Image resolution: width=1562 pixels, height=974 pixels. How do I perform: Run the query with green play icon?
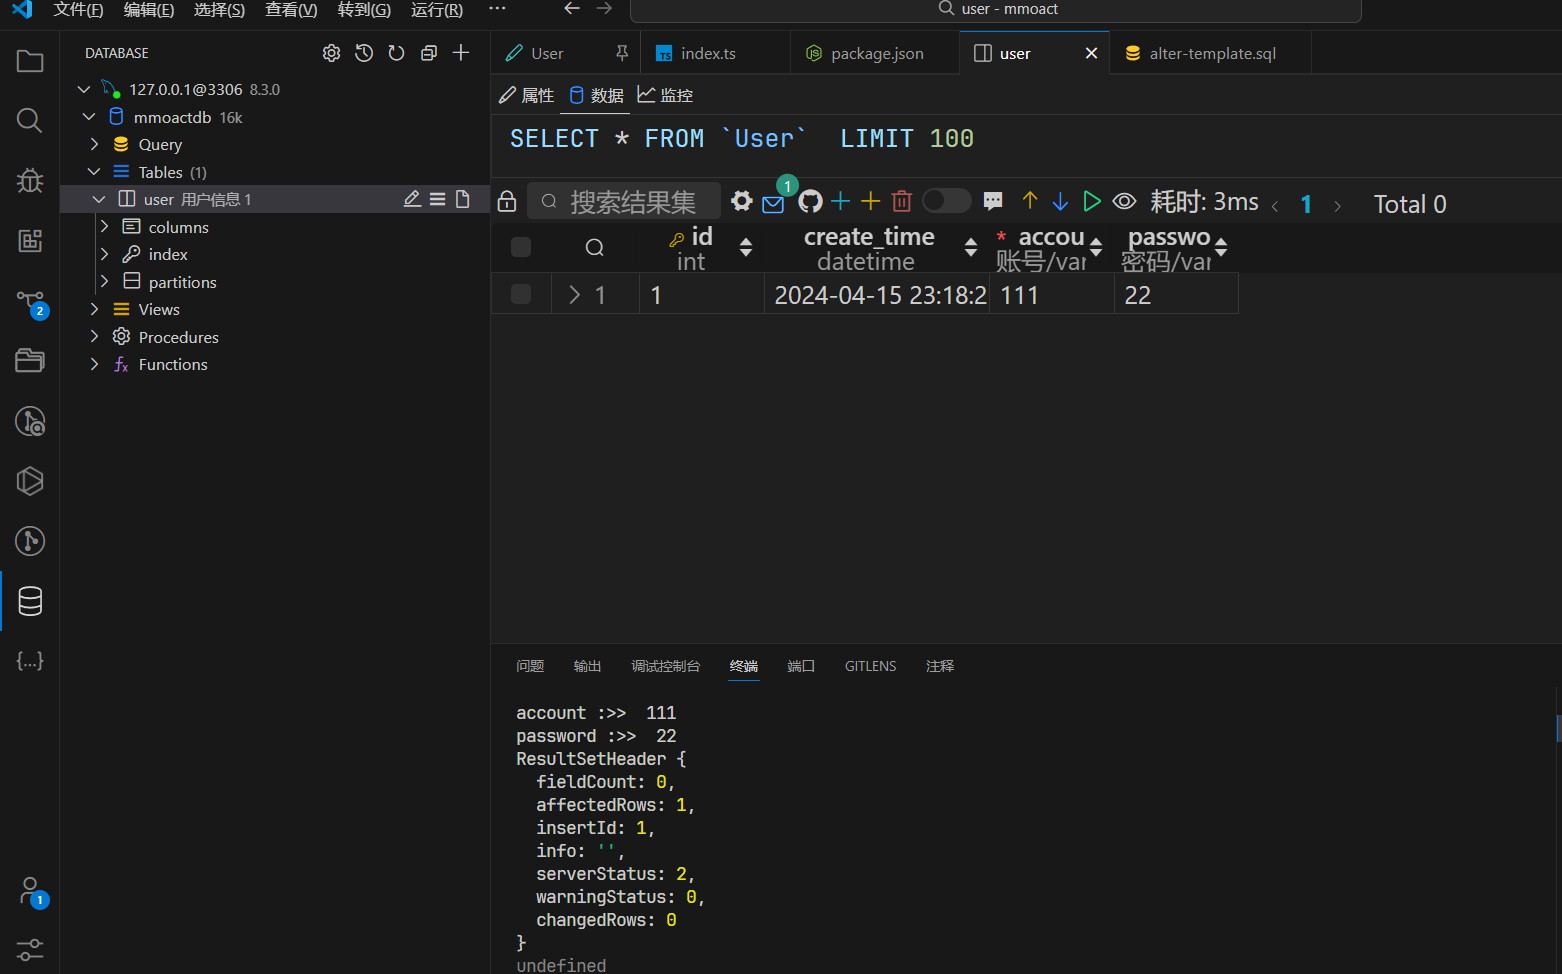click(1092, 202)
